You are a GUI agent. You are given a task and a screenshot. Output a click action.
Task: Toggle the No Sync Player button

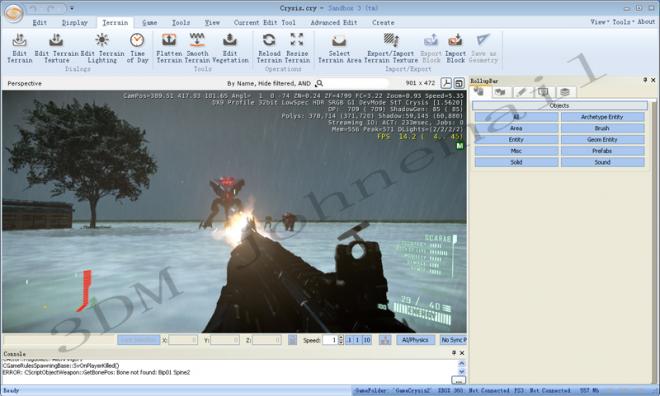point(453,340)
